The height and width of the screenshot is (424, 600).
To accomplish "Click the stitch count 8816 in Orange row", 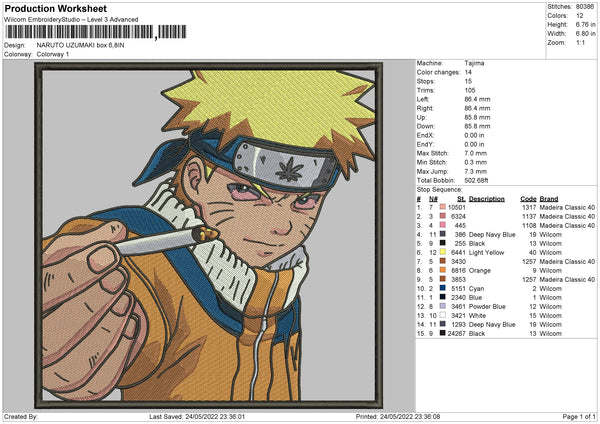I will pyautogui.click(x=458, y=271).
